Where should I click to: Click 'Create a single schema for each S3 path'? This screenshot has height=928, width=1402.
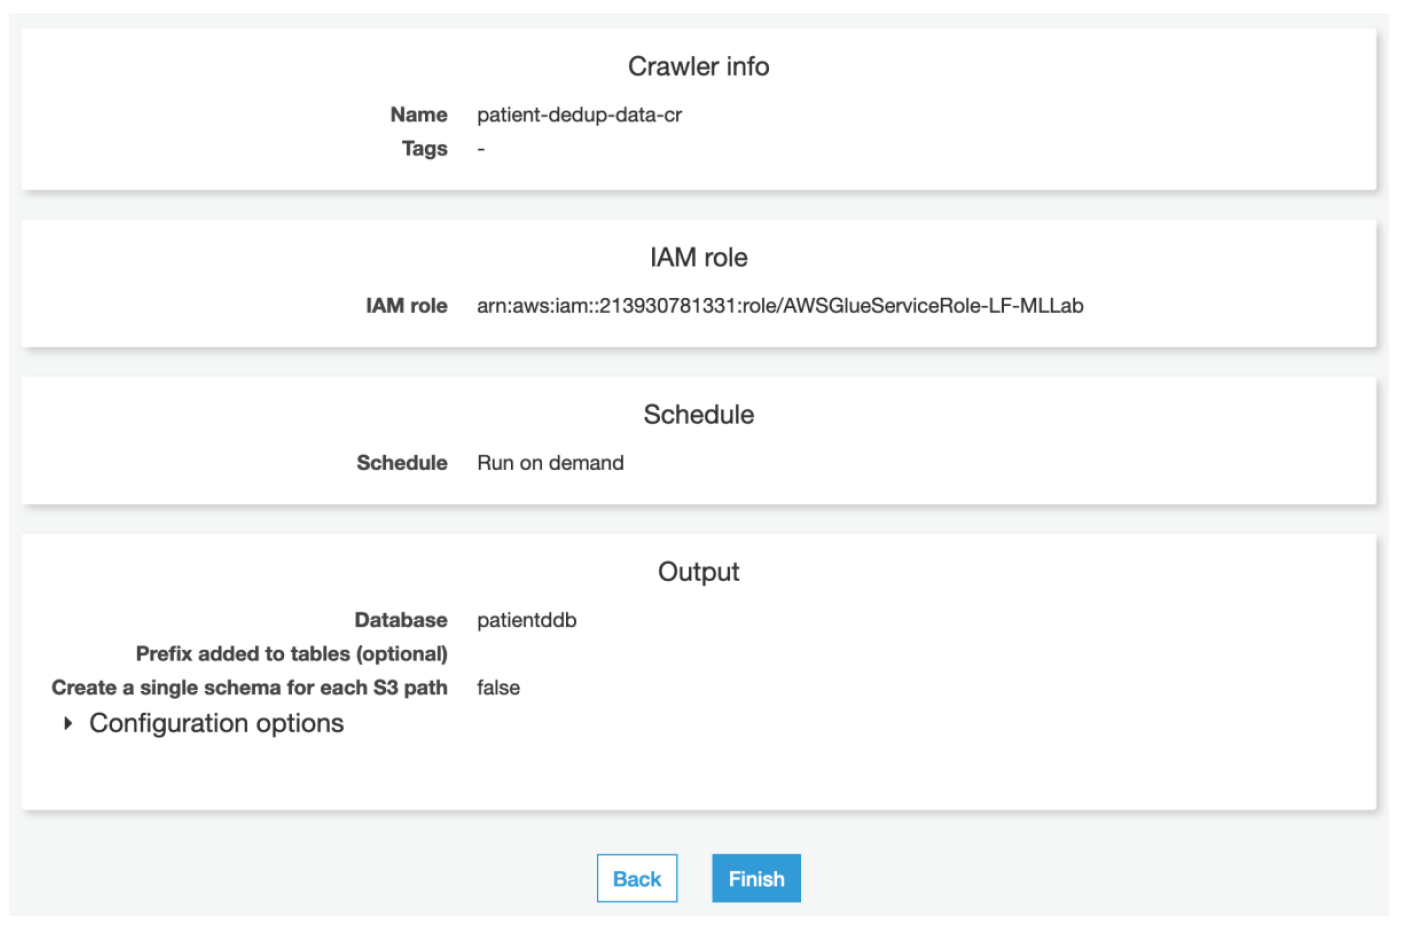coord(250,688)
